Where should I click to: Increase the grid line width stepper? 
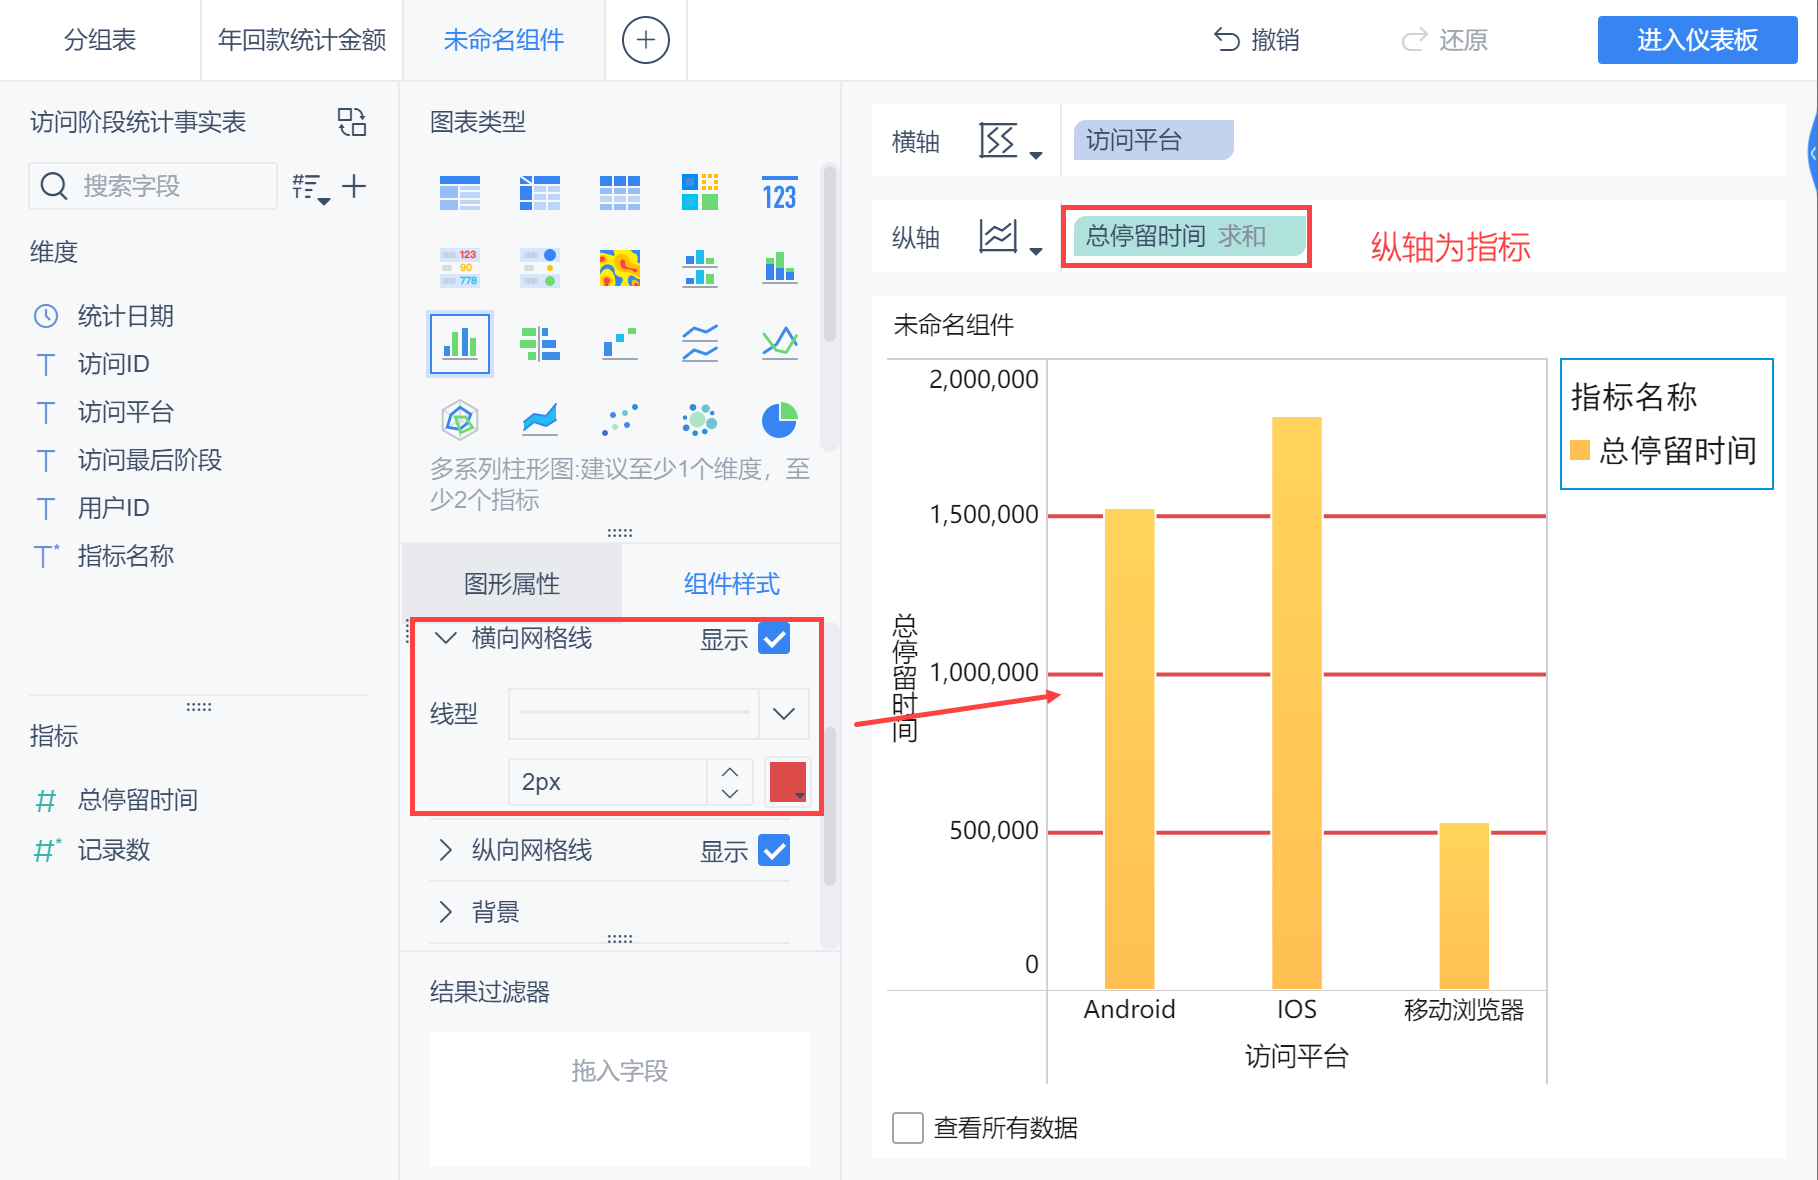click(730, 771)
